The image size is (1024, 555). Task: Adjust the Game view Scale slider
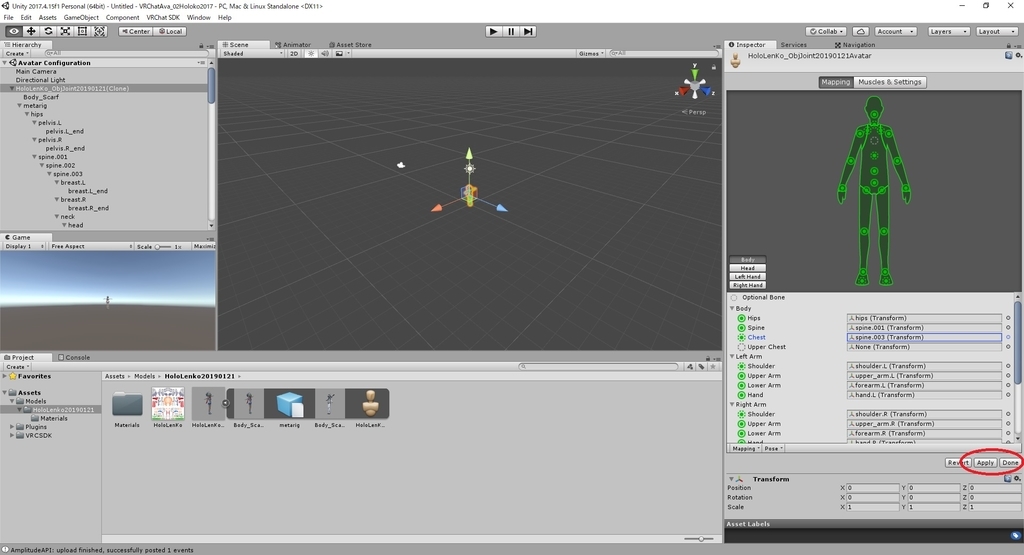tap(163, 247)
